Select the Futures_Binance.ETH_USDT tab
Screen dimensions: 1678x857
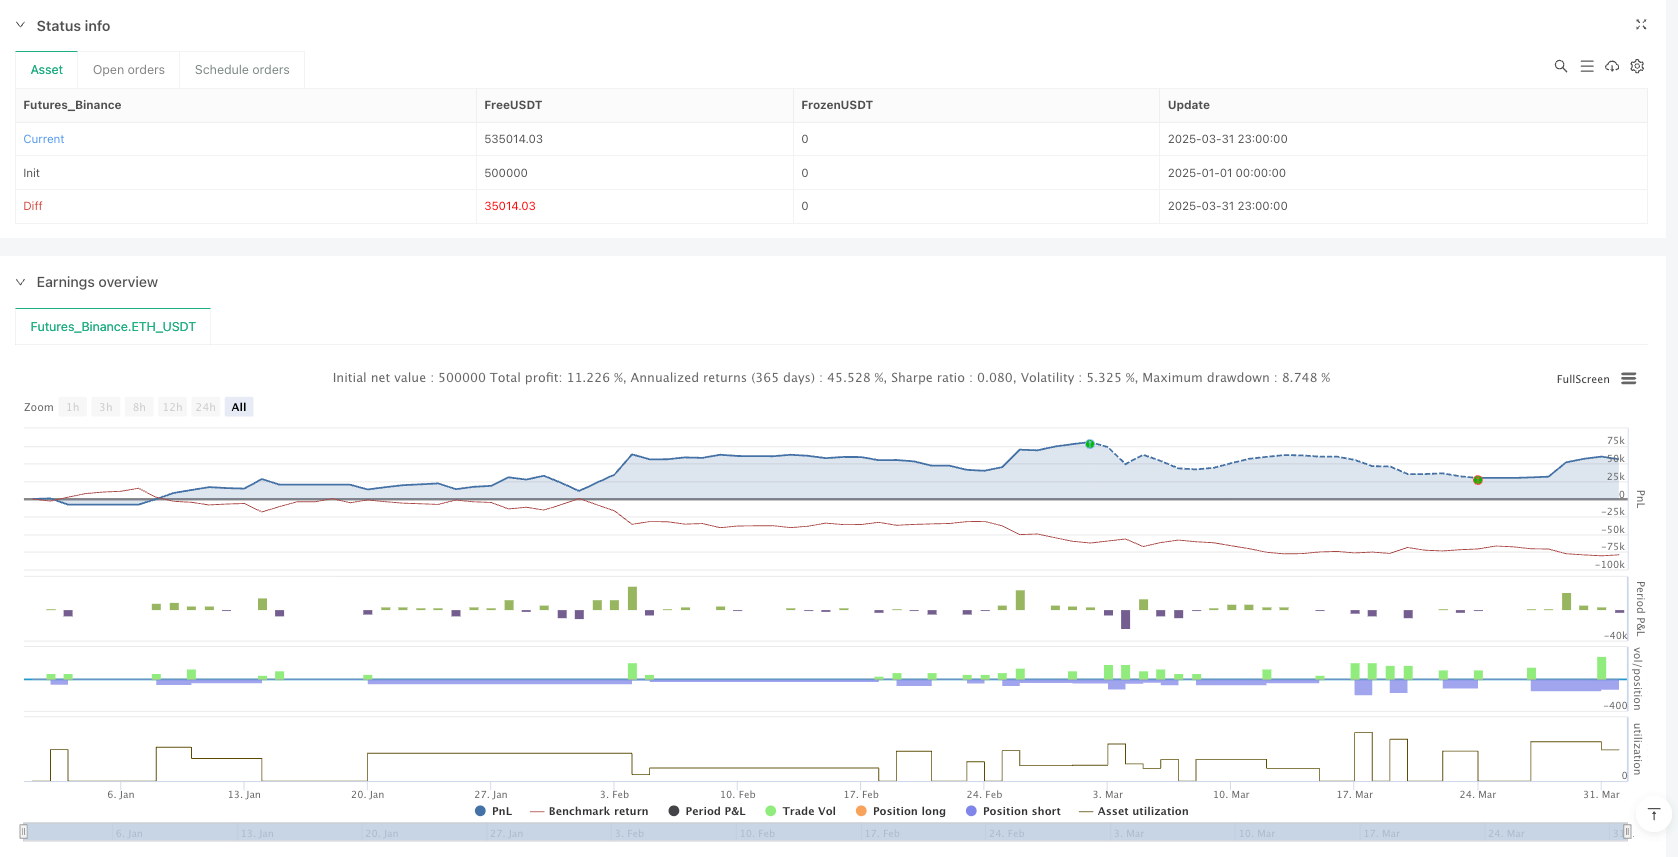click(x=113, y=327)
